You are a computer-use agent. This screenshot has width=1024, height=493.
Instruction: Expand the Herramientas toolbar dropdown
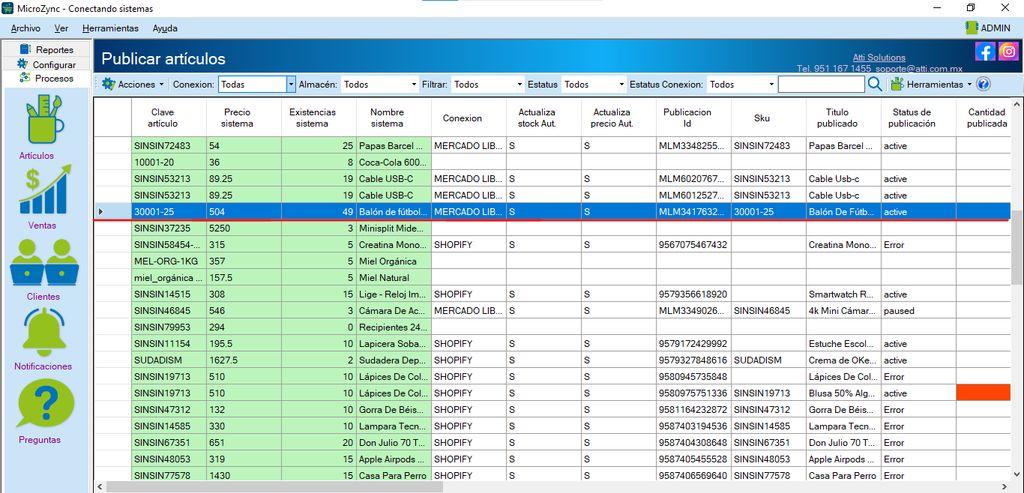pyautogui.click(x=969, y=85)
